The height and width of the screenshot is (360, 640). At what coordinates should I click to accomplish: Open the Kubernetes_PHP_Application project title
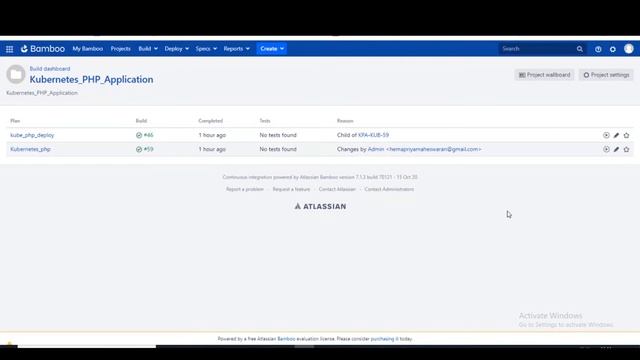(91, 80)
